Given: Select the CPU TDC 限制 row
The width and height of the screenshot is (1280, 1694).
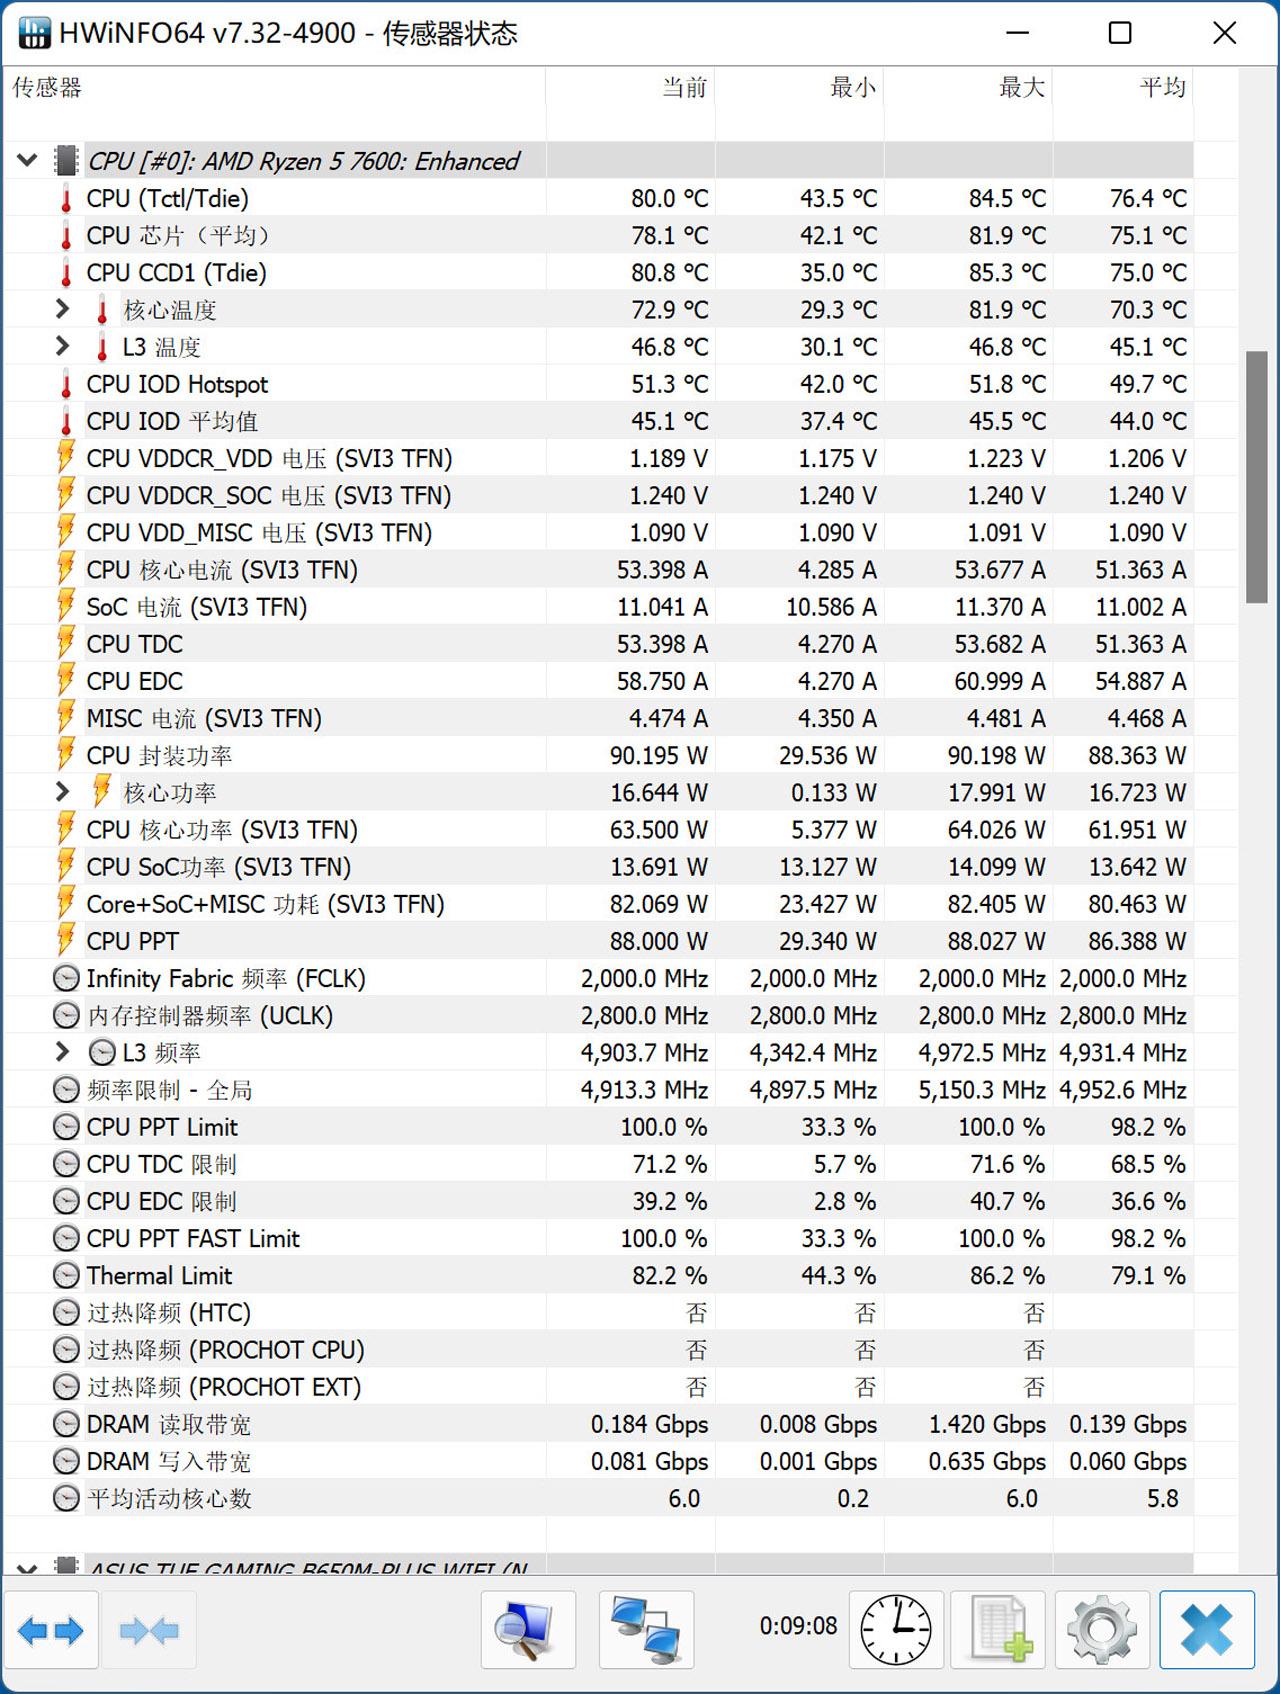Looking at the screenshot, I should click(598, 1164).
